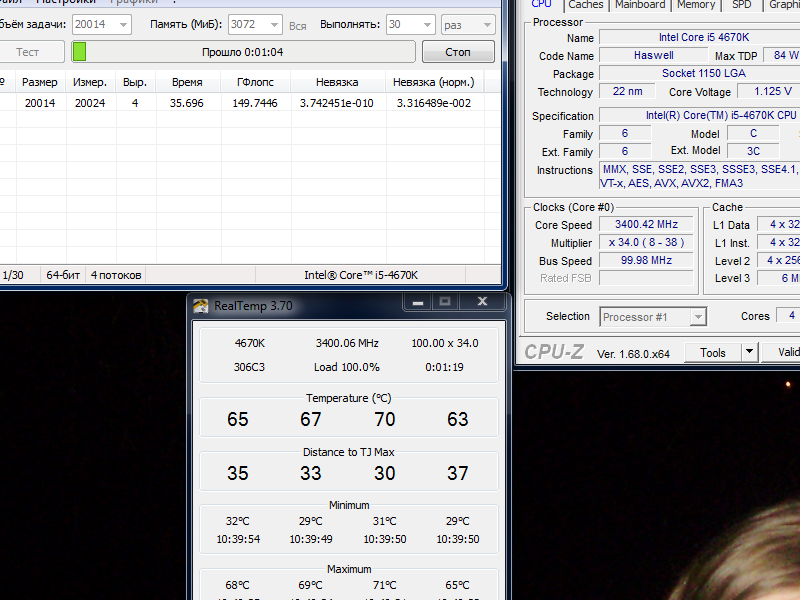Image resolution: width=800 pixels, height=600 pixels.
Task: Click the maximum 71°C reading
Action: (x=385, y=585)
